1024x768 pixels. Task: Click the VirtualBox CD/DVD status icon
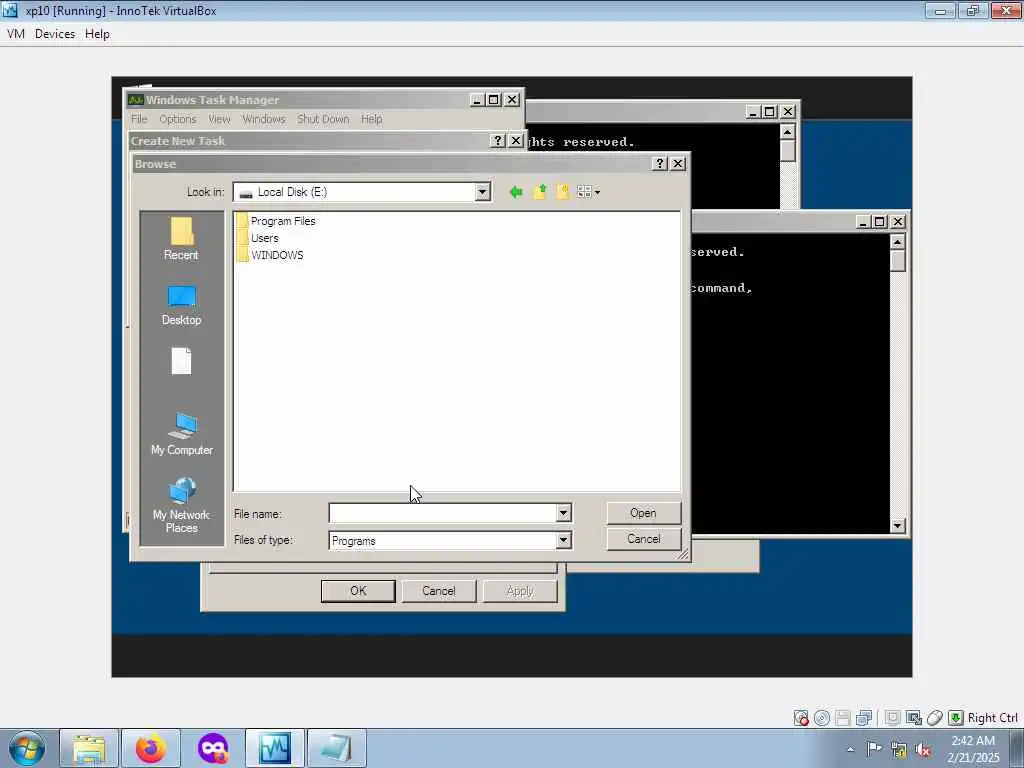pos(822,718)
